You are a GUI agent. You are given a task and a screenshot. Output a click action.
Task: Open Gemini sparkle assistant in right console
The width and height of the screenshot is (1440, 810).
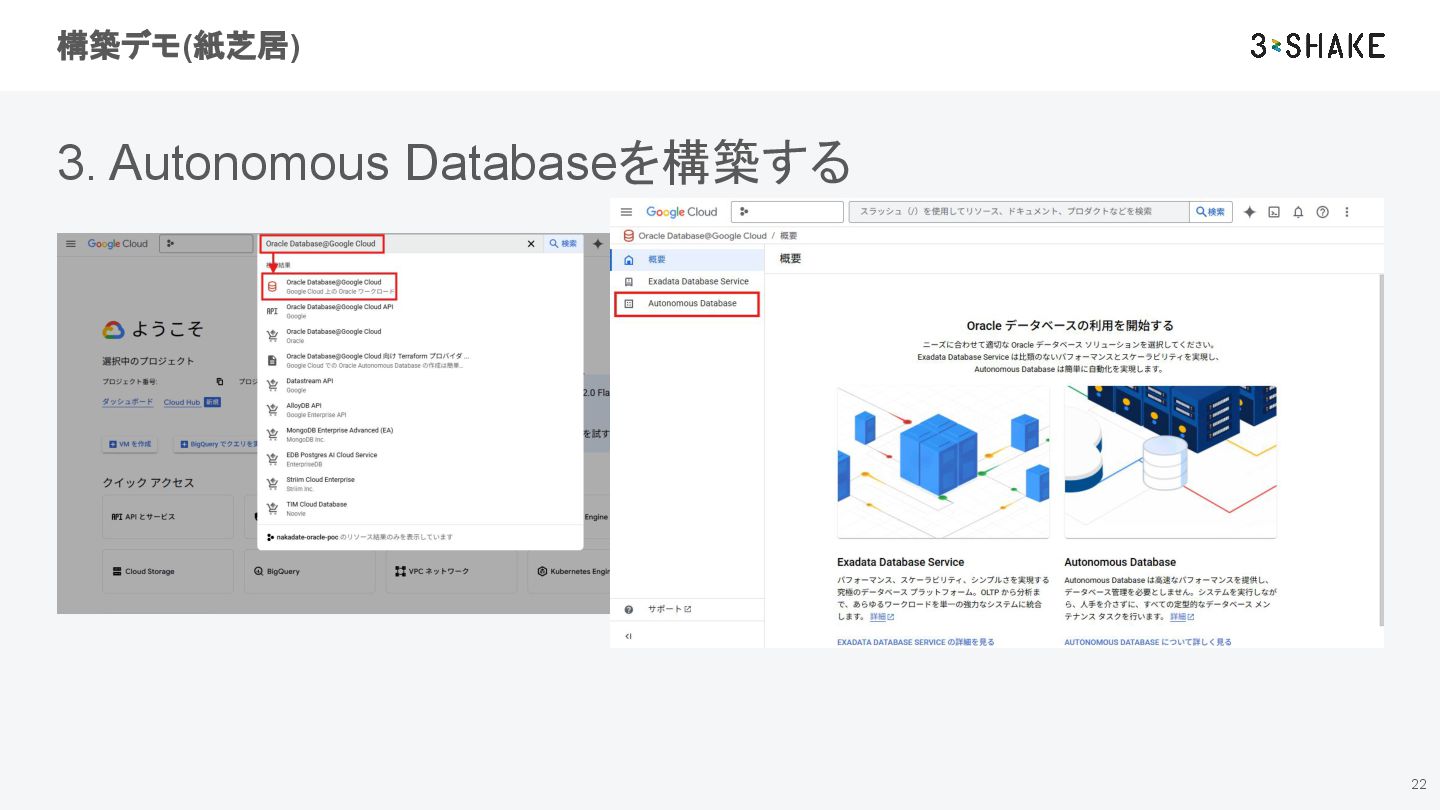pos(1249,212)
